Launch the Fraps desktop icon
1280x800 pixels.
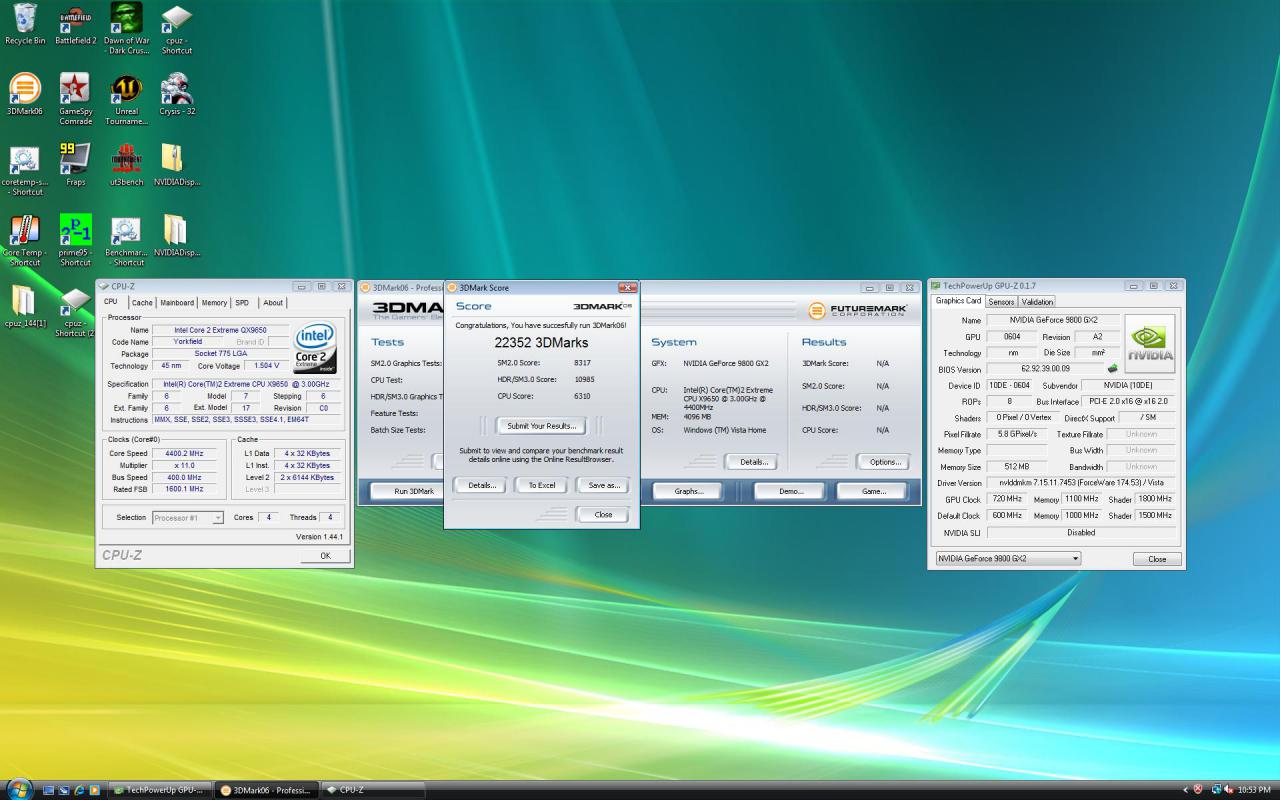[x=76, y=165]
